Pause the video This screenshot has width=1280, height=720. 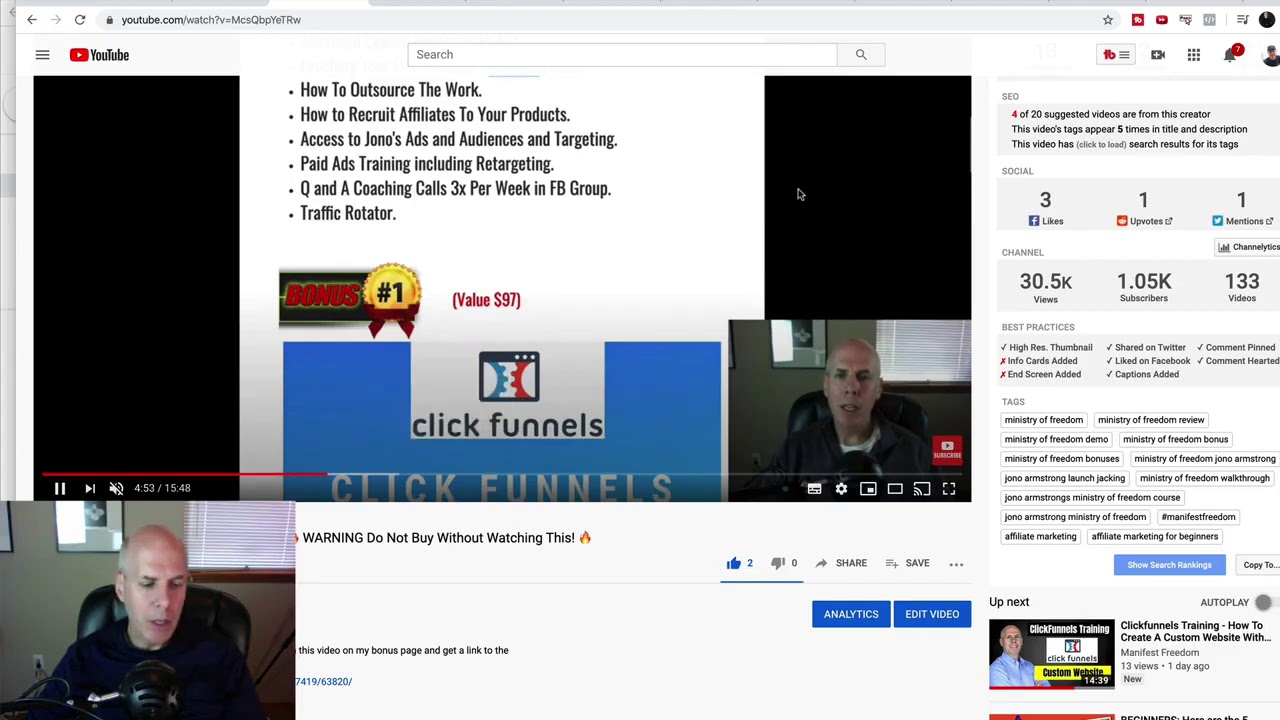[59, 488]
